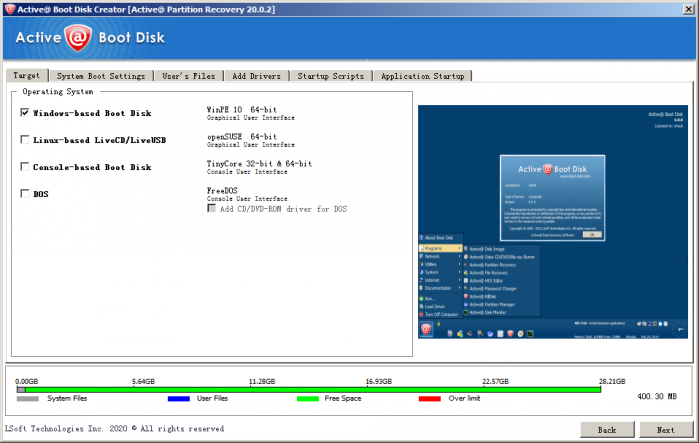The height and width of the screenshot is (443, 699).
Task: Click the openSUSE 64-bit label
Action: coord(242,137)
